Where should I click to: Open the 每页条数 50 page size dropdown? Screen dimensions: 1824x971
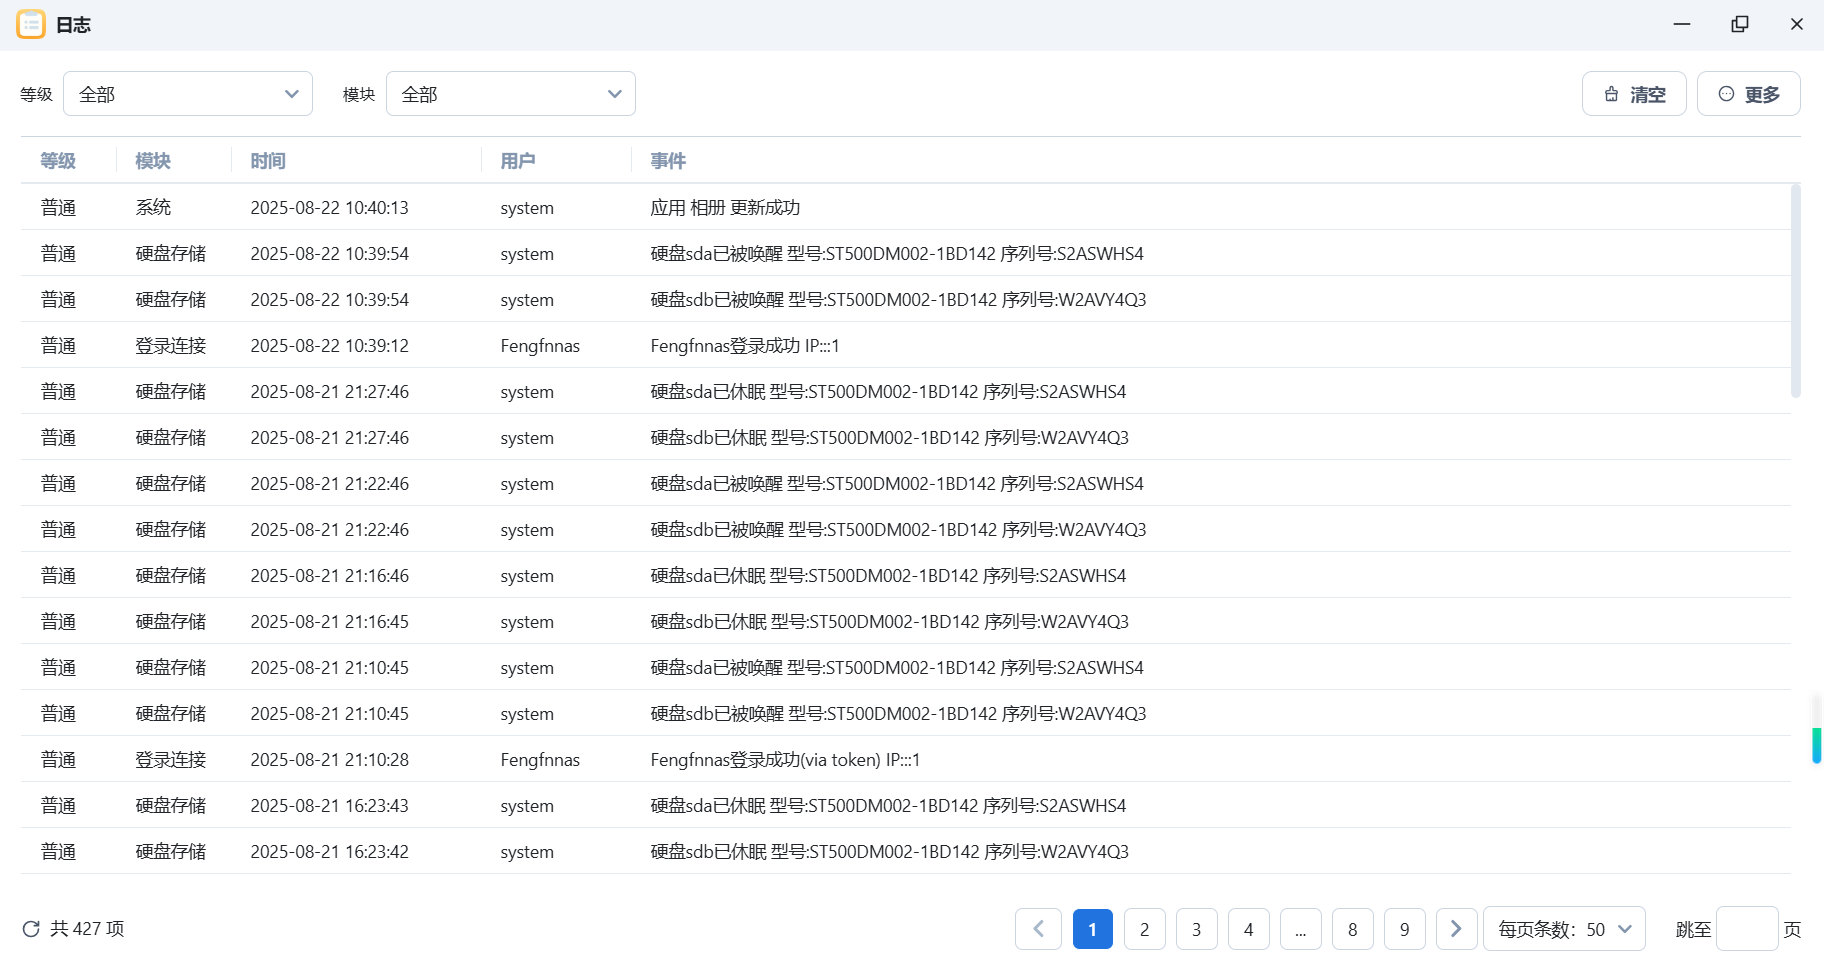coord(1564,929)
